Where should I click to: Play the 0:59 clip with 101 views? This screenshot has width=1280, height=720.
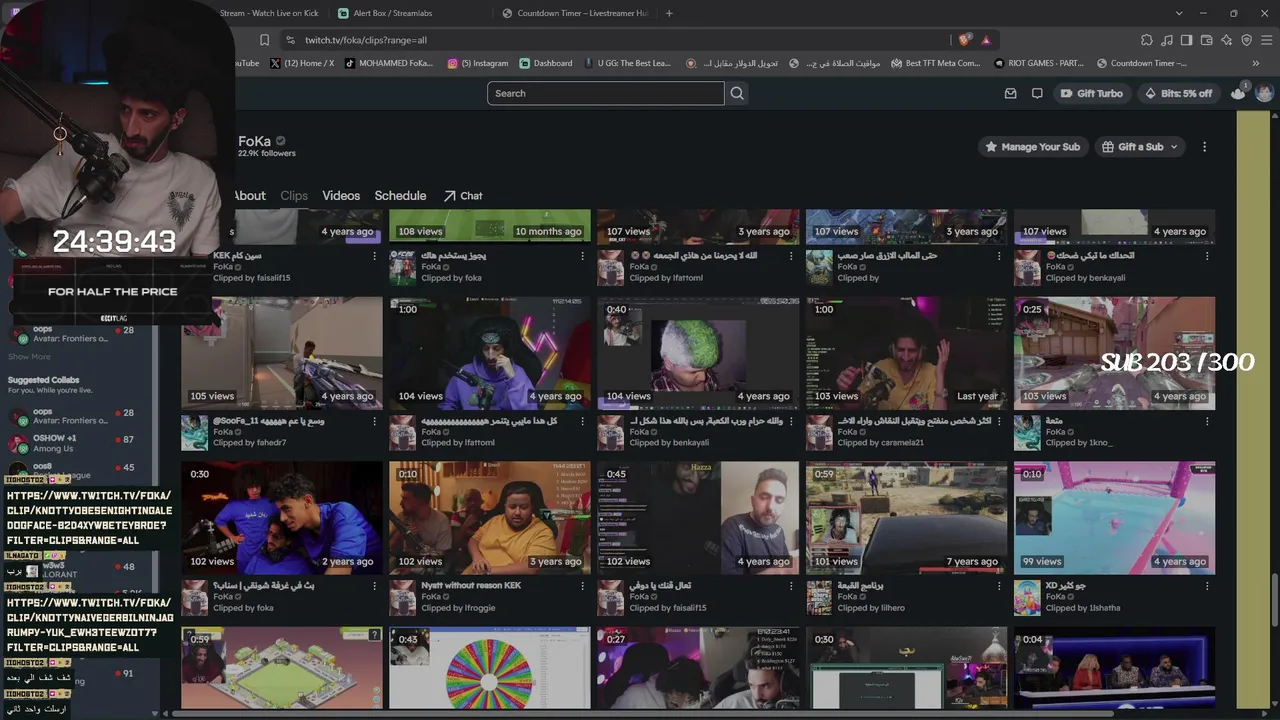click(x=907, y=518)
